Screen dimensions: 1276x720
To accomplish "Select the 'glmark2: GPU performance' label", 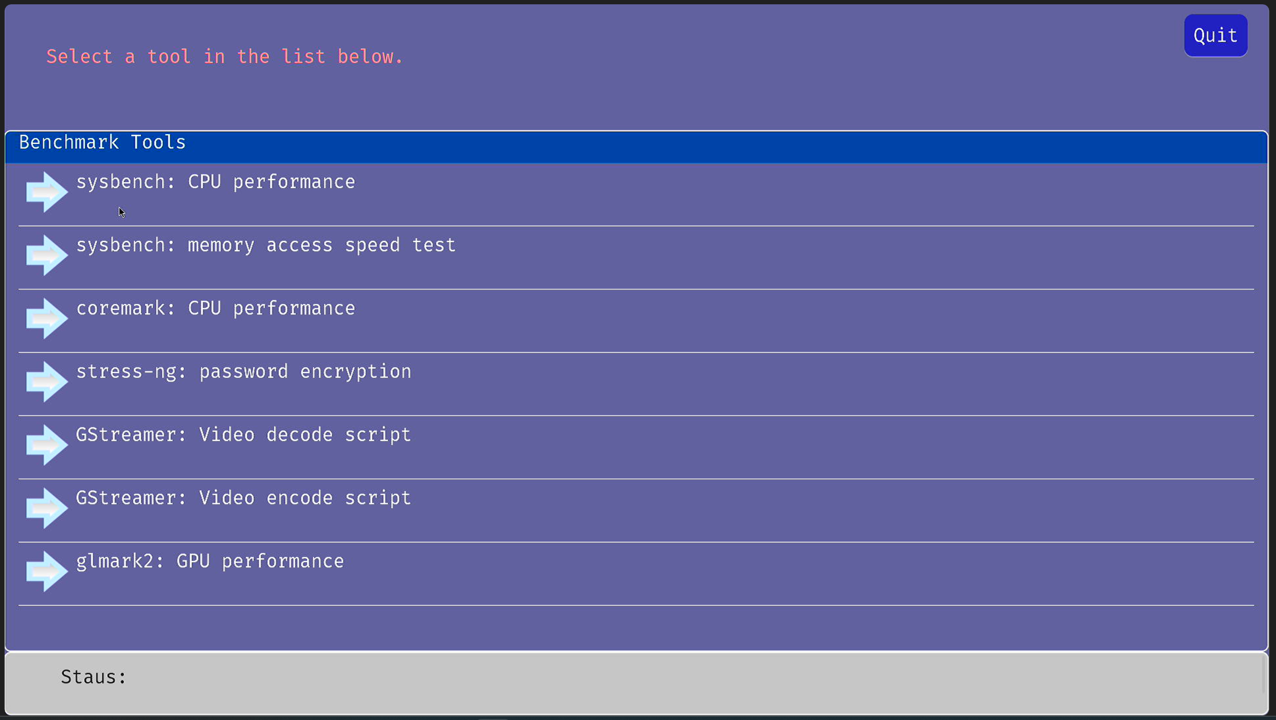I will coord(210,561).
